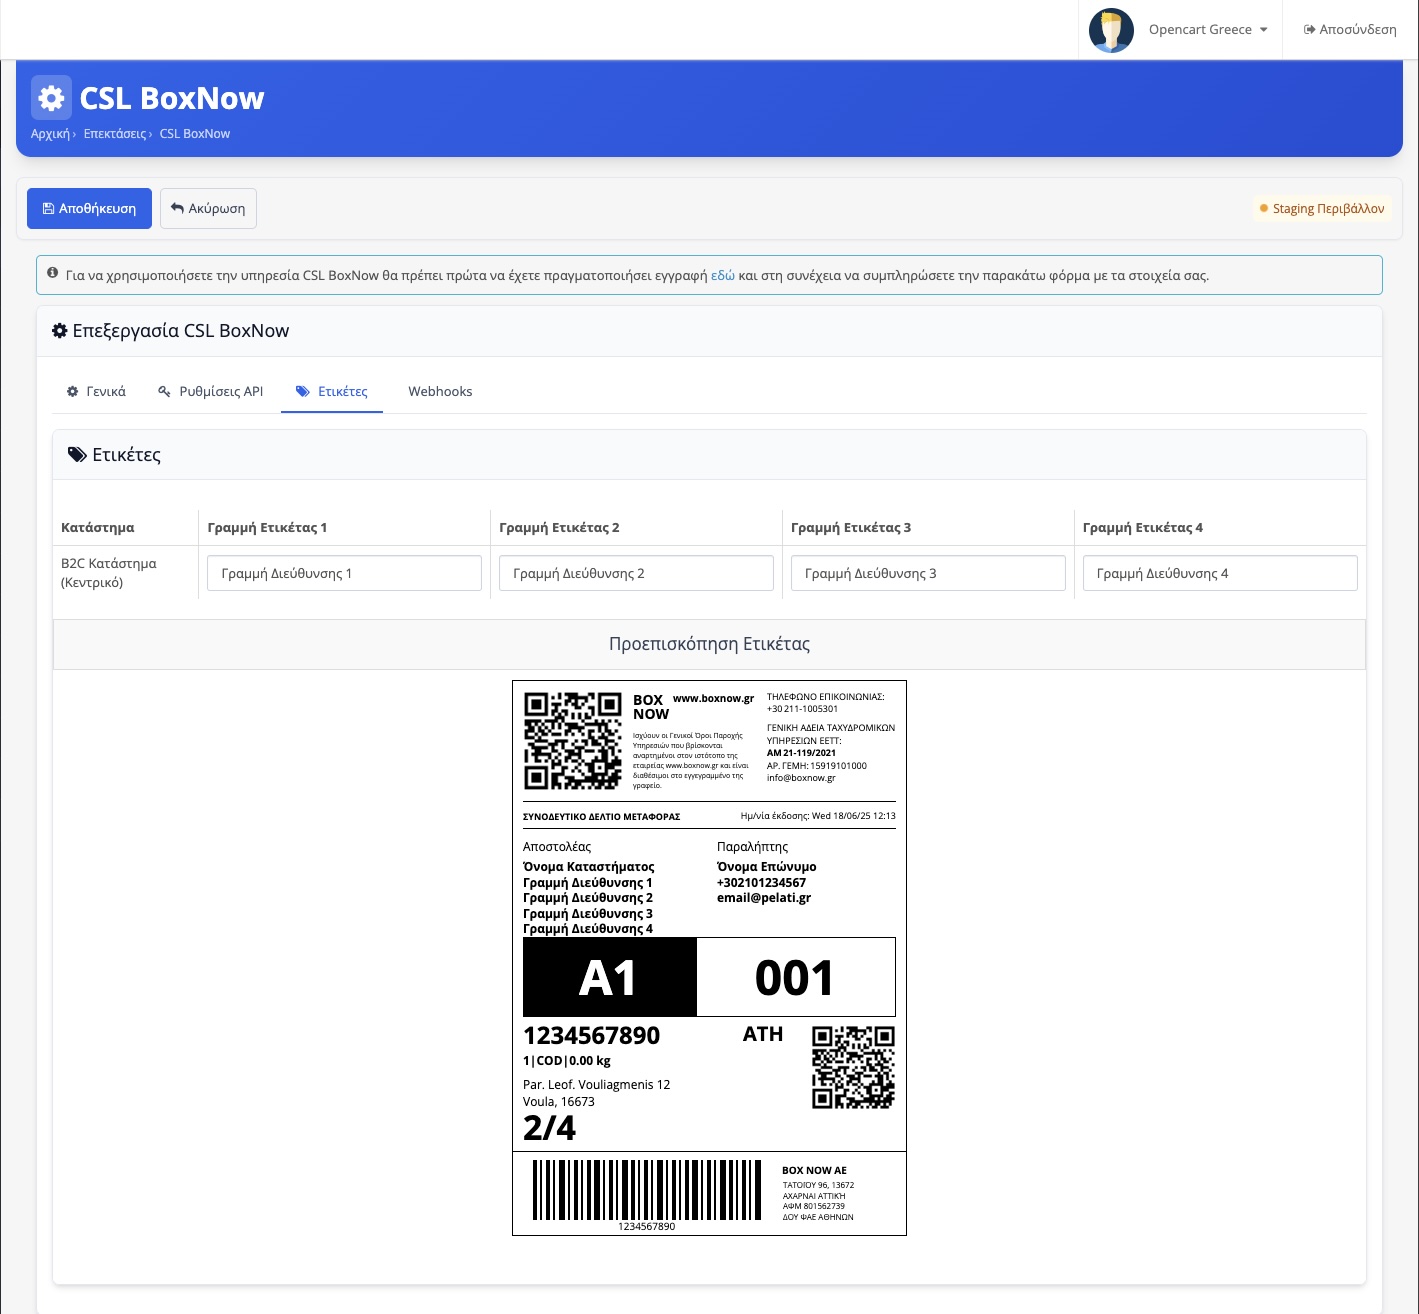Click the Όνομα Επώνυμο recipient name
1419x1314 pixels.
click(x=767, y=867)
